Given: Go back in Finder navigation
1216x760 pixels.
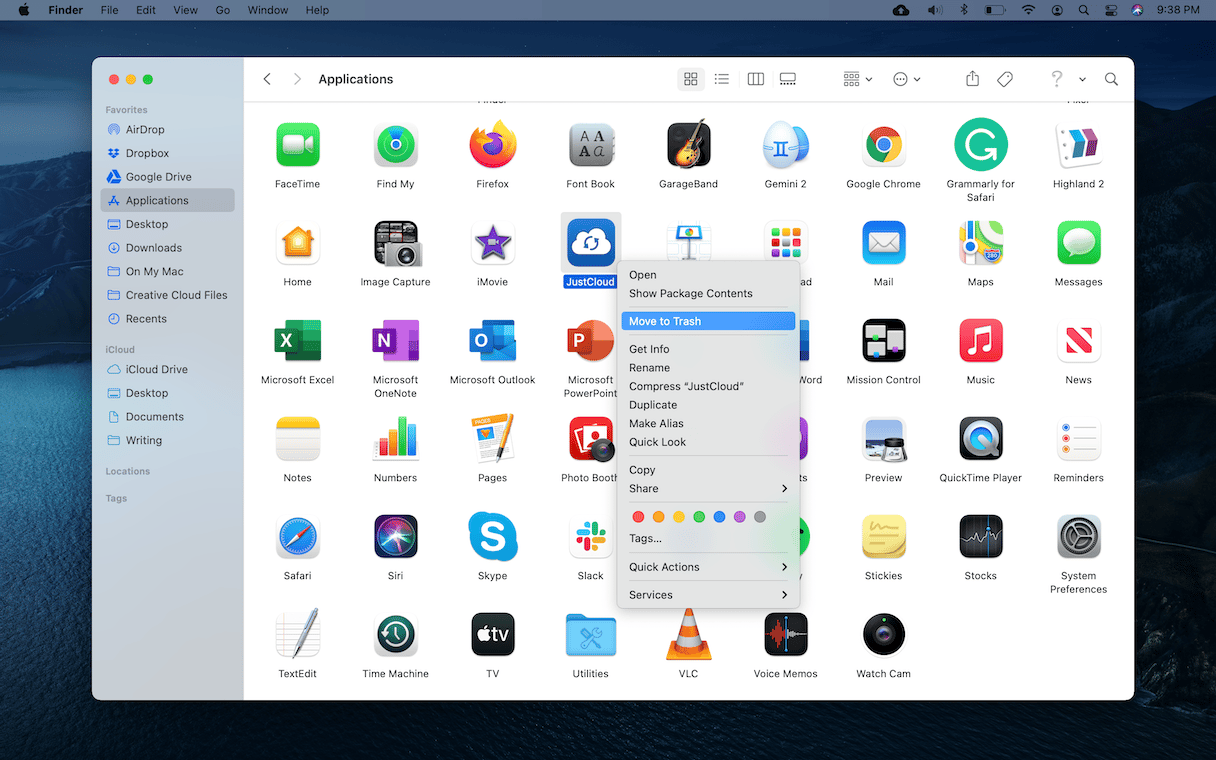Looking at the screenshot, I should (x=267, y=79).
